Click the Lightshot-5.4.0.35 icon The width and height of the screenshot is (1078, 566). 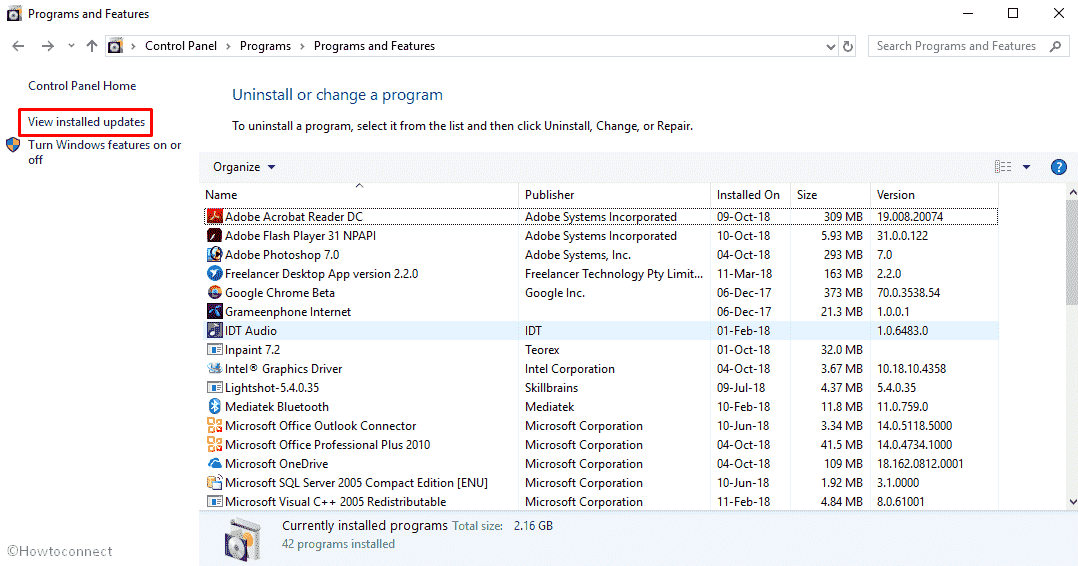point(214,388)
